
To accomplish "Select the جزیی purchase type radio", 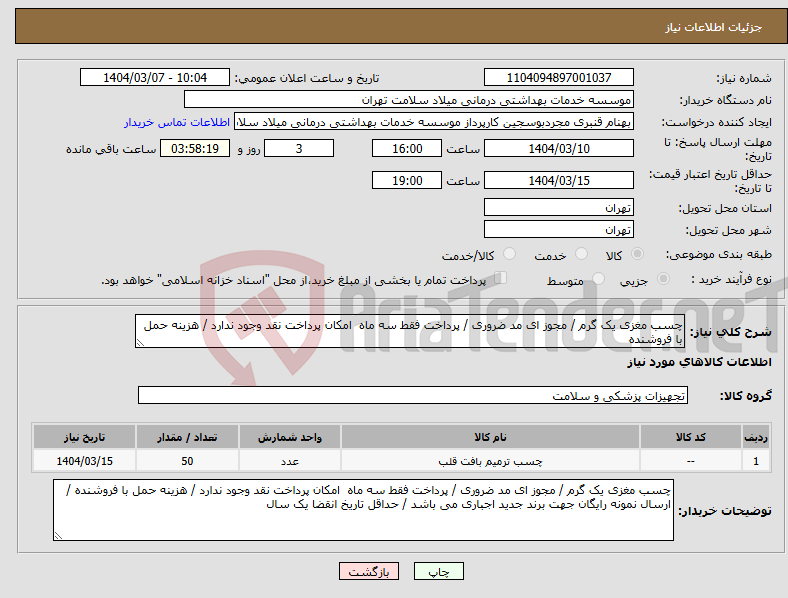I will click(663, 278).
